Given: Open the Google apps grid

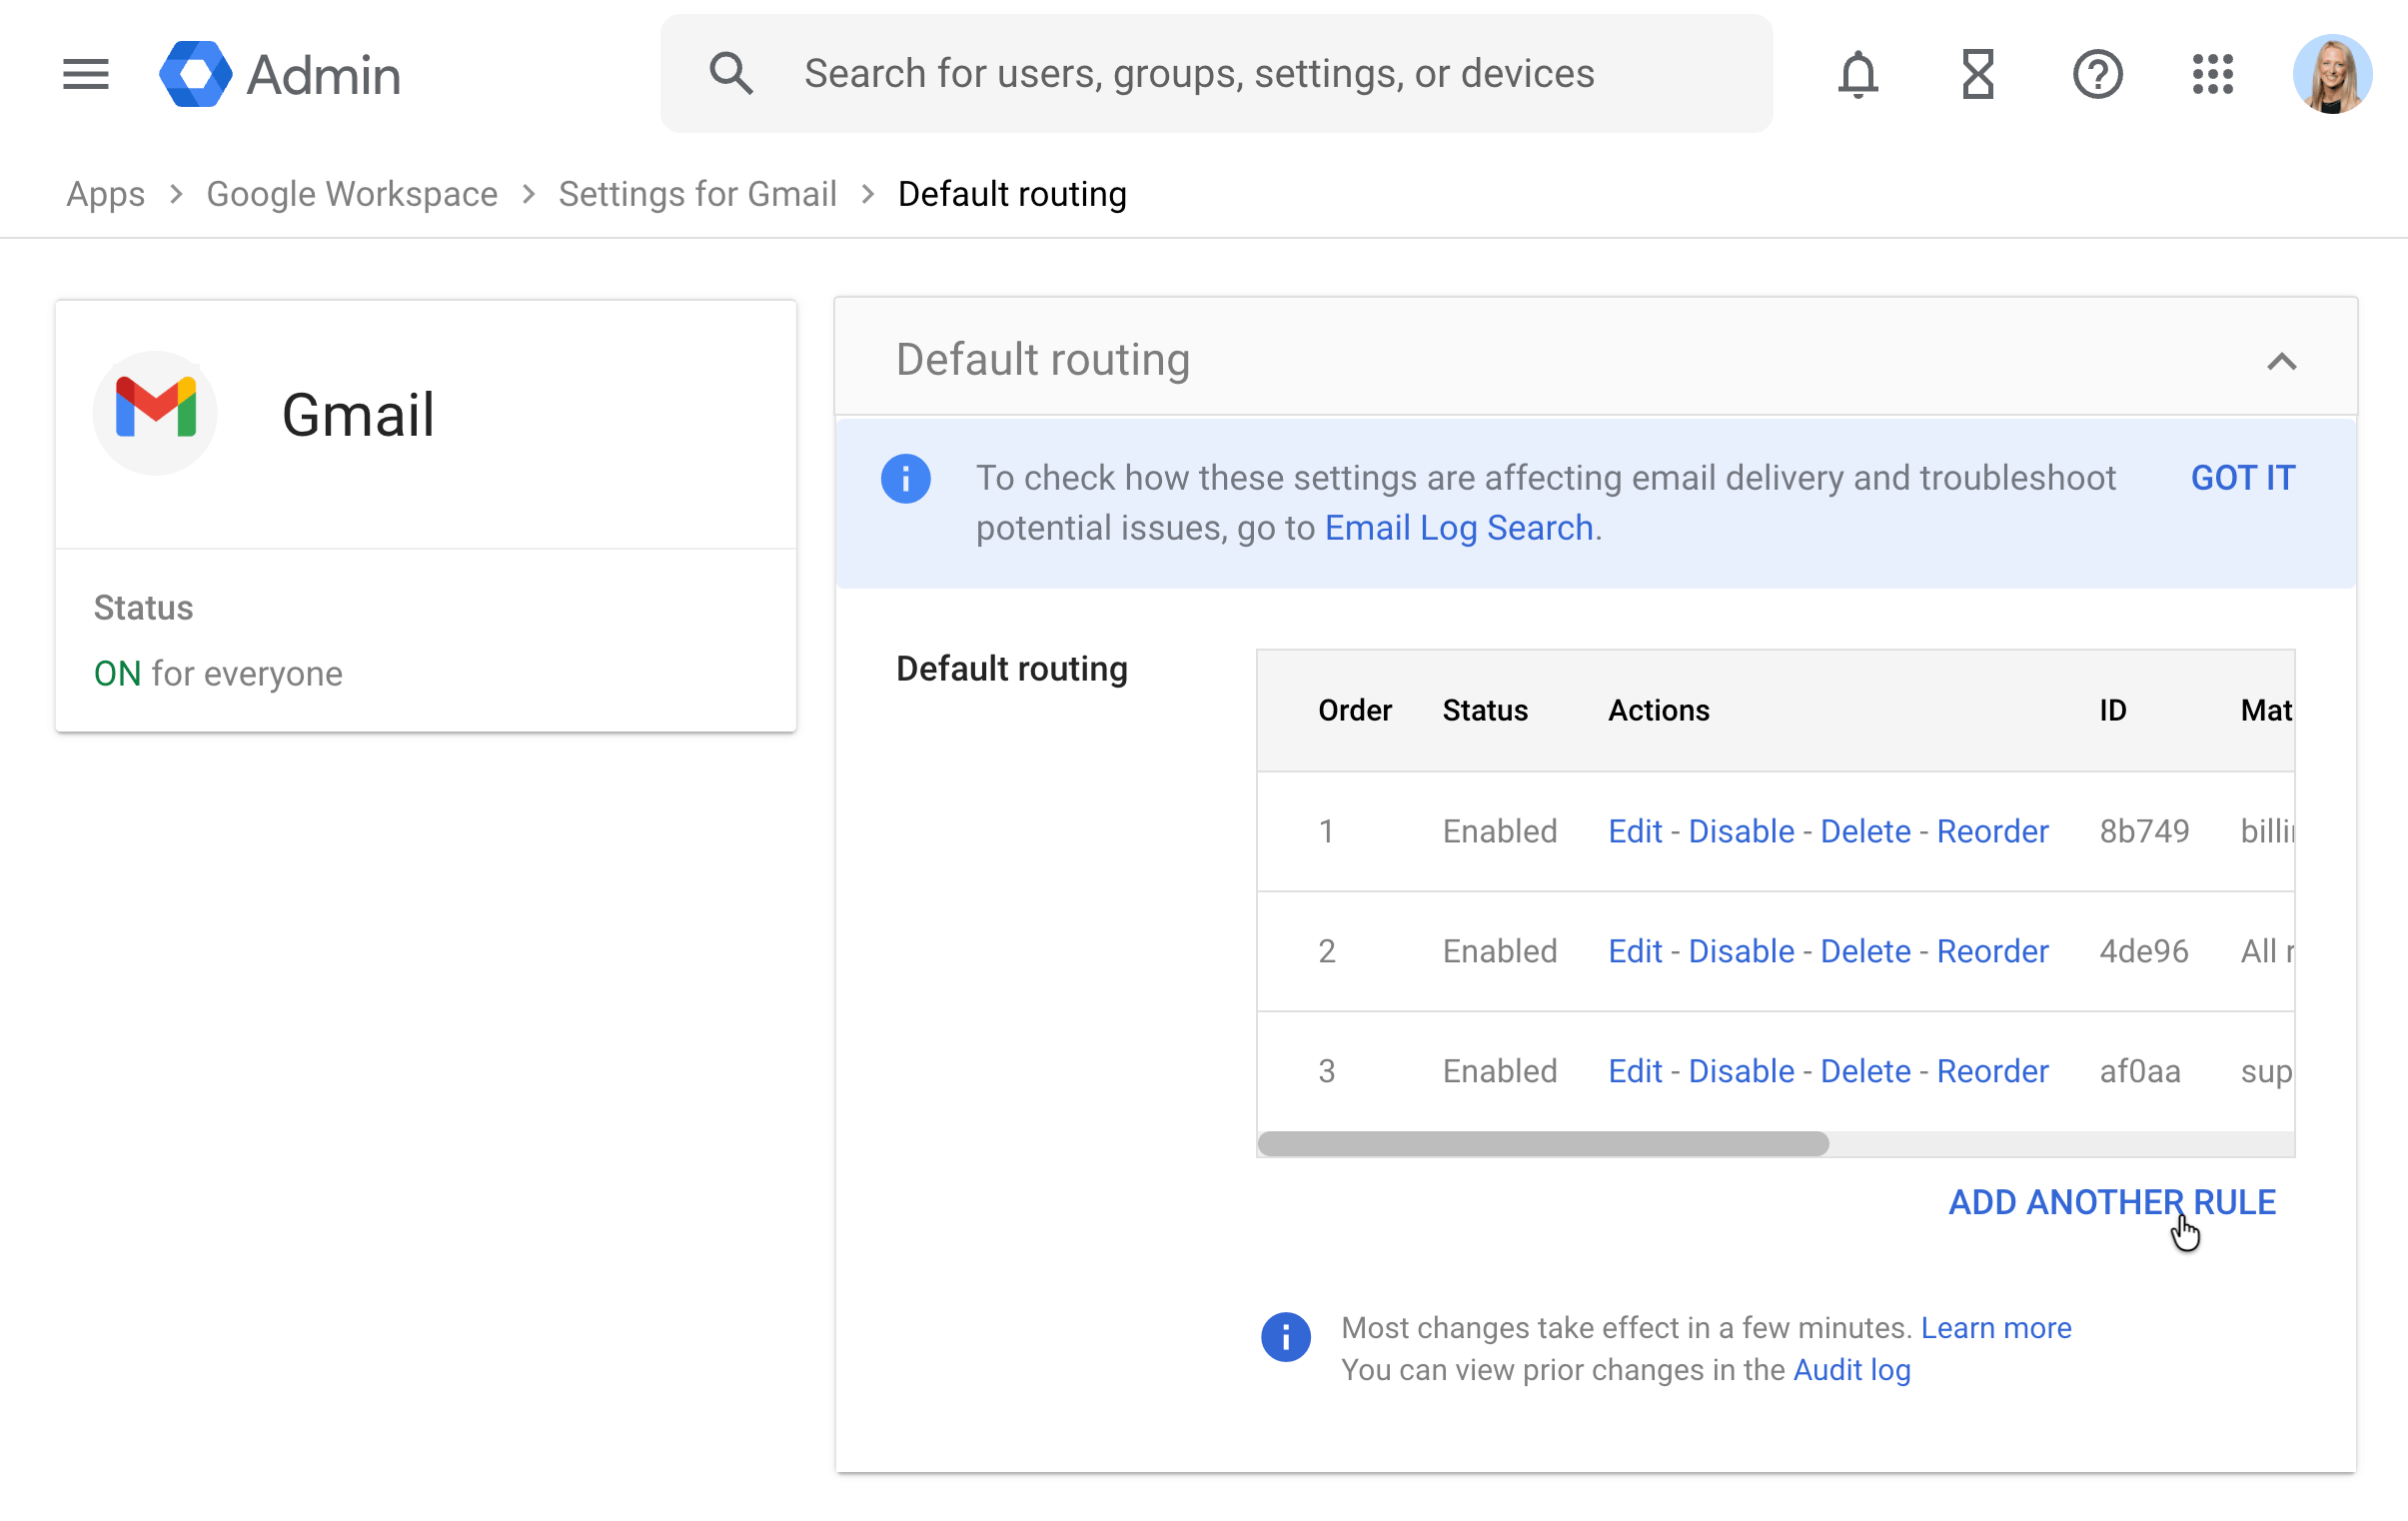Looking at the screenshot, I should click(x=2213, y=74).
